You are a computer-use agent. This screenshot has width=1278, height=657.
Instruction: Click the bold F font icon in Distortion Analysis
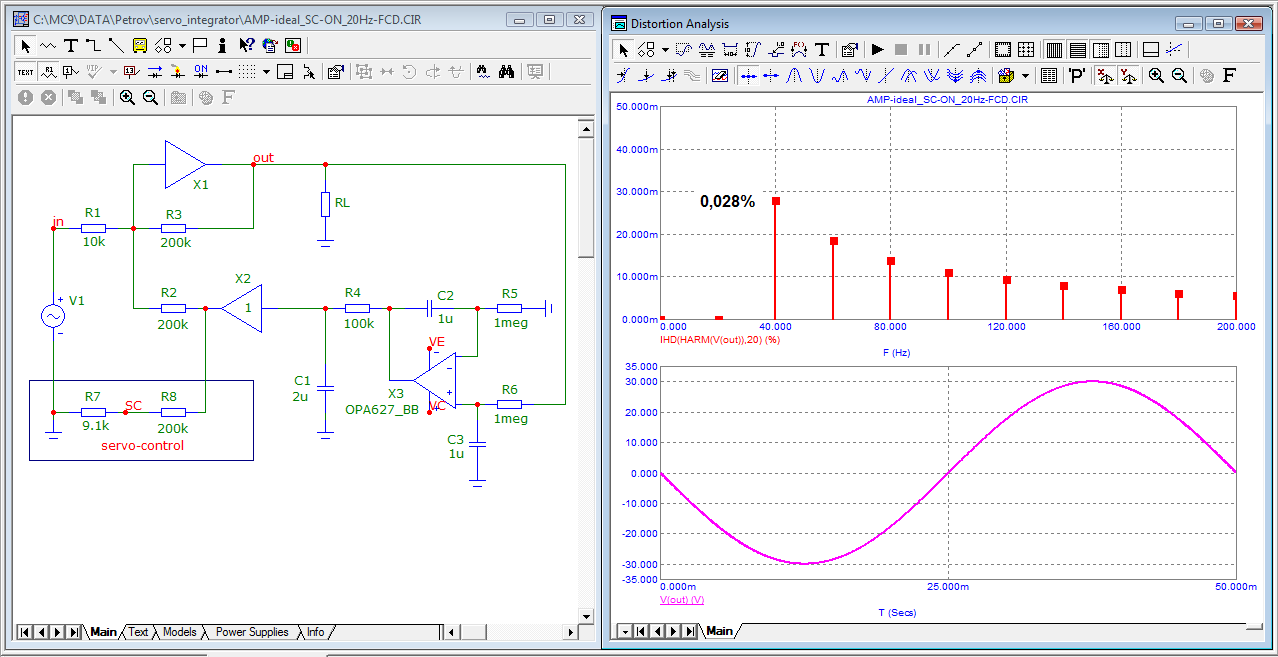tap(1229, 74)
